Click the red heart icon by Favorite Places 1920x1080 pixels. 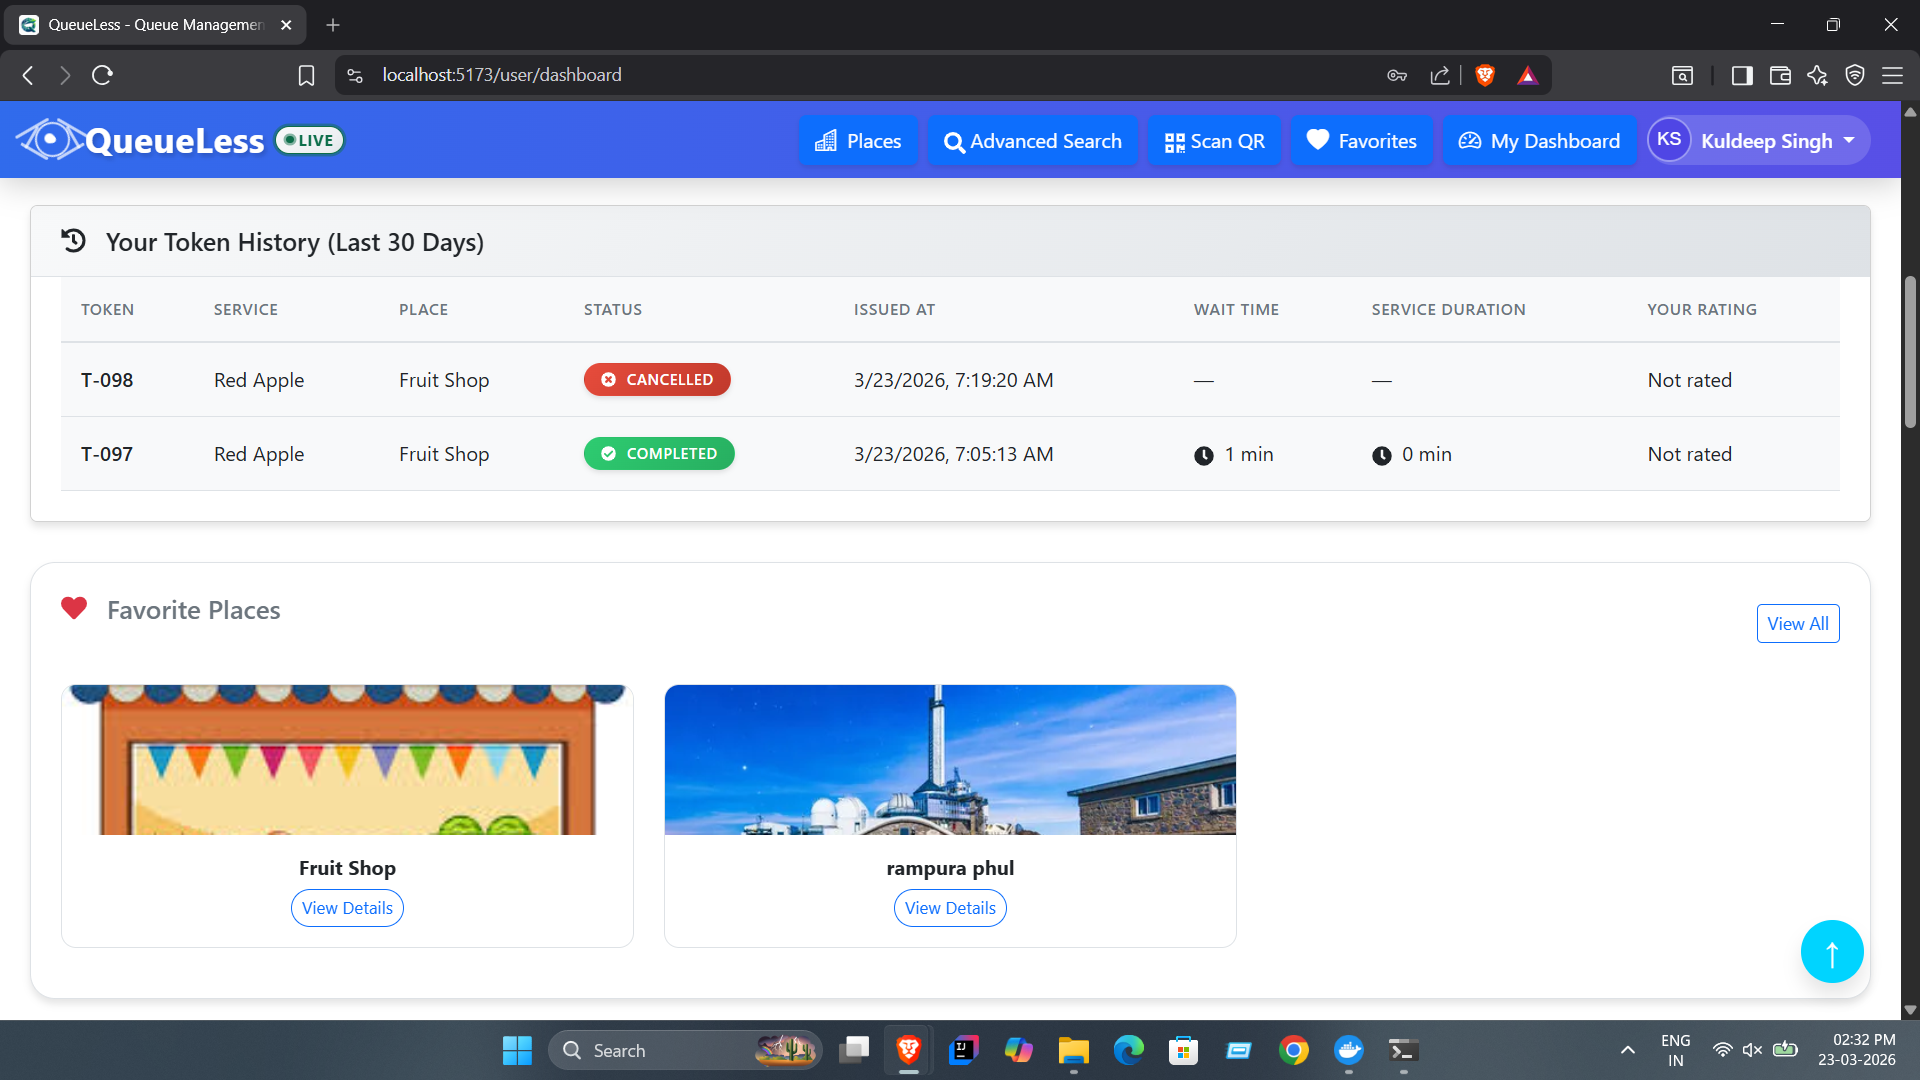(74, 608)
